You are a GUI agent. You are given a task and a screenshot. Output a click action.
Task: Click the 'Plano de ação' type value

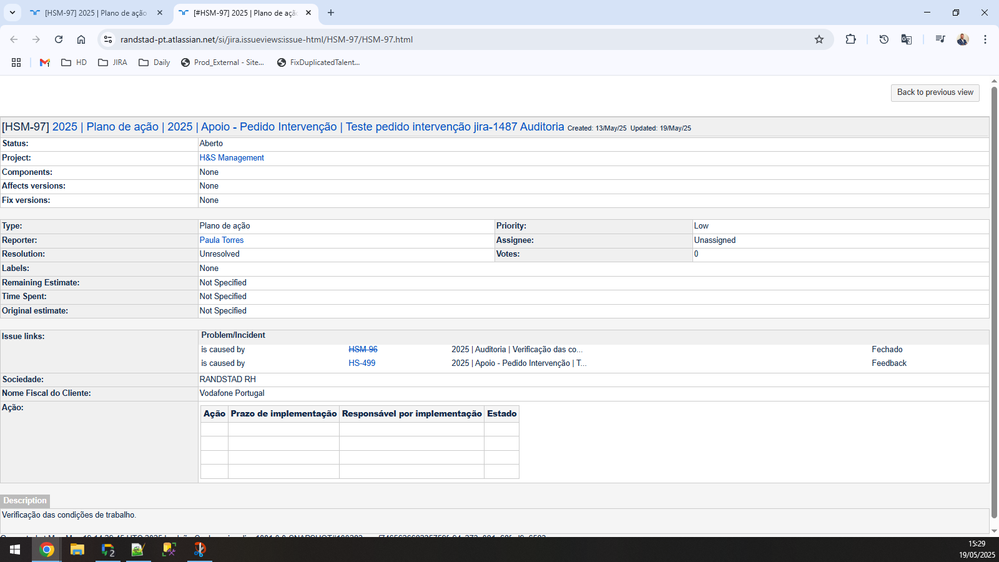click(224, 226)
